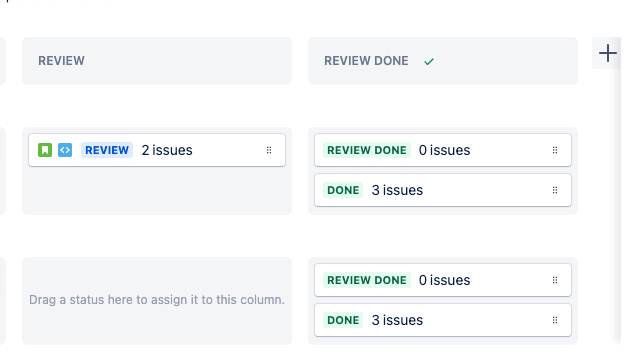Open 3 issues link in lower card

tap(397, 320)
